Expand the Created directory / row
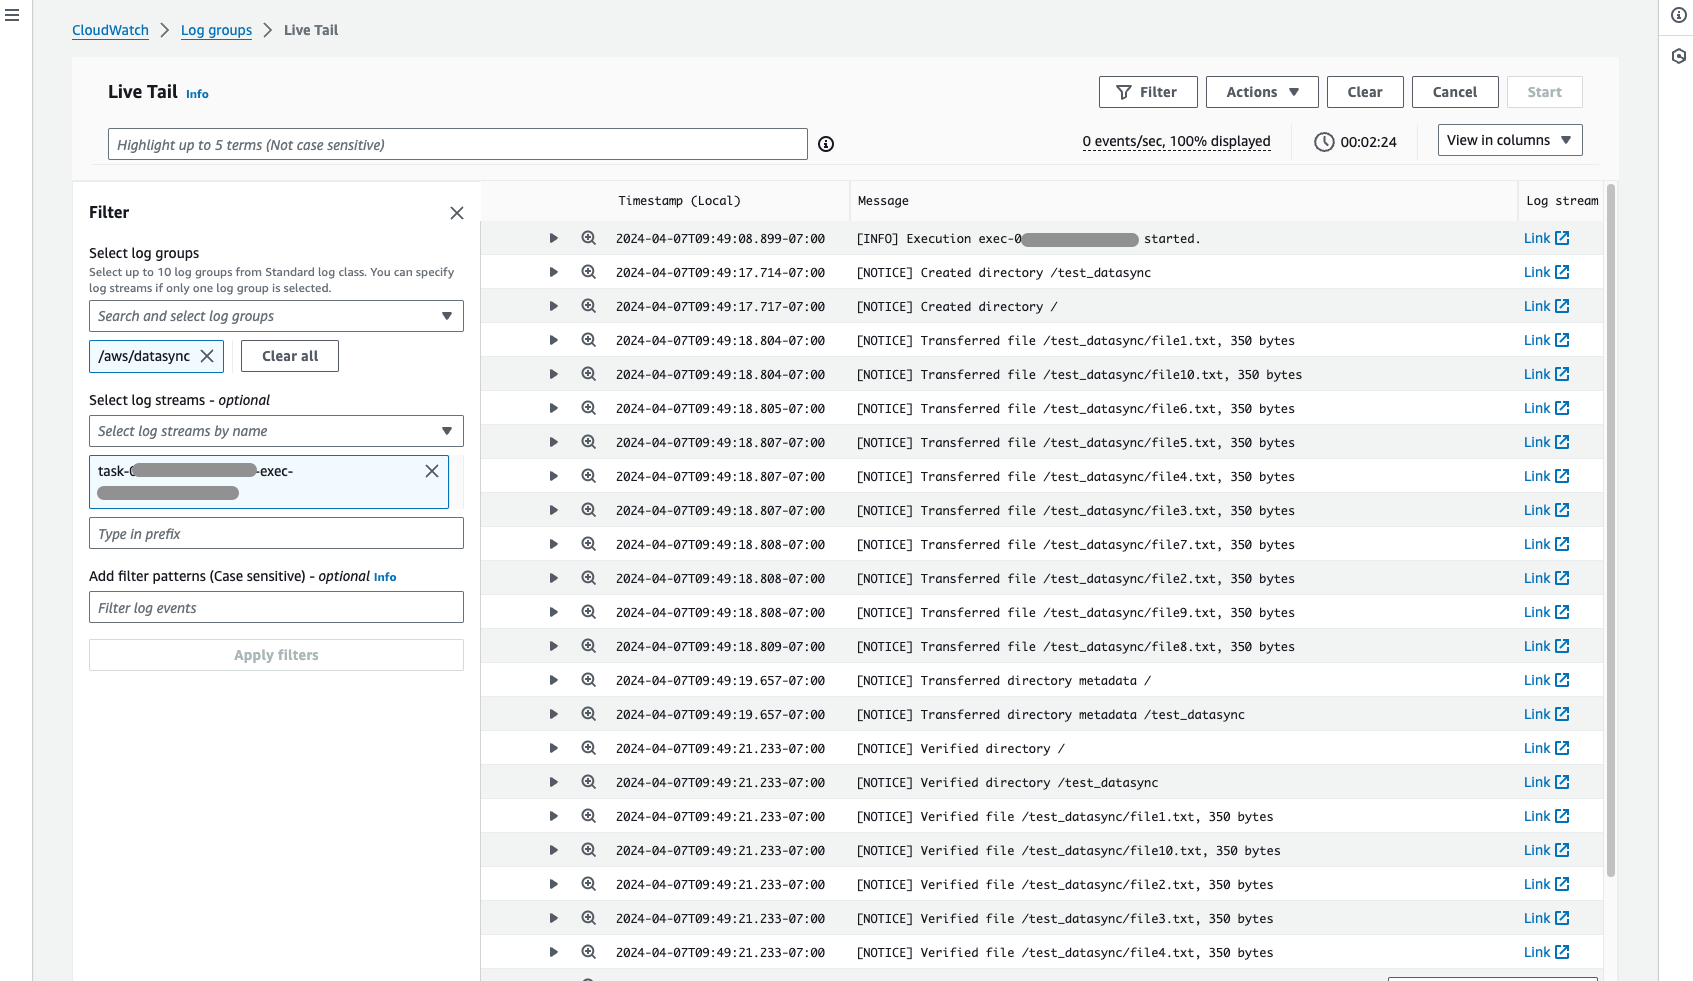Viewport: 1693px width, 981px height. (553, 306)
